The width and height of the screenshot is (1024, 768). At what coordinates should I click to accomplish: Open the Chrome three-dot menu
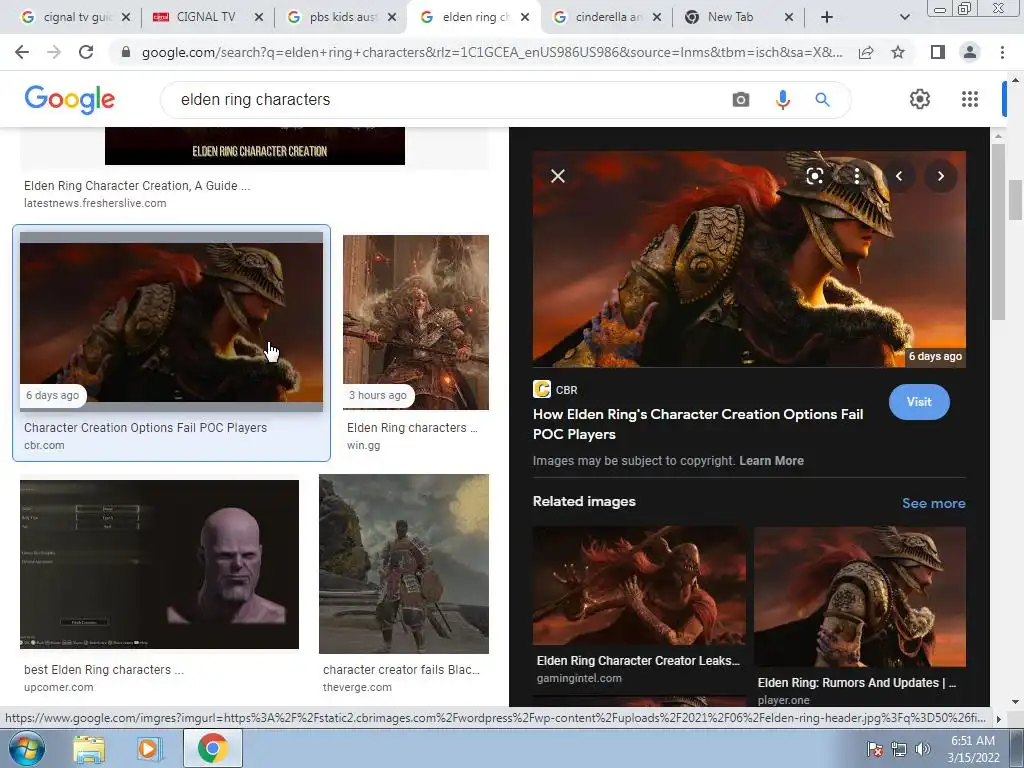click(1002, 52)
